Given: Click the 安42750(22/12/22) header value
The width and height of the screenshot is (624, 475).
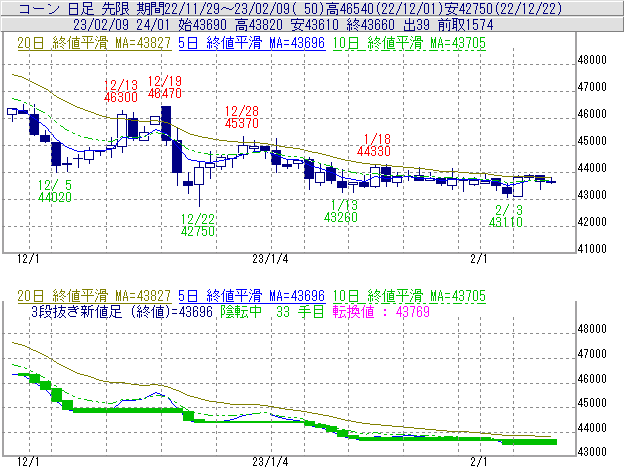Looking at the screenshot, I should tap(503, 8).
